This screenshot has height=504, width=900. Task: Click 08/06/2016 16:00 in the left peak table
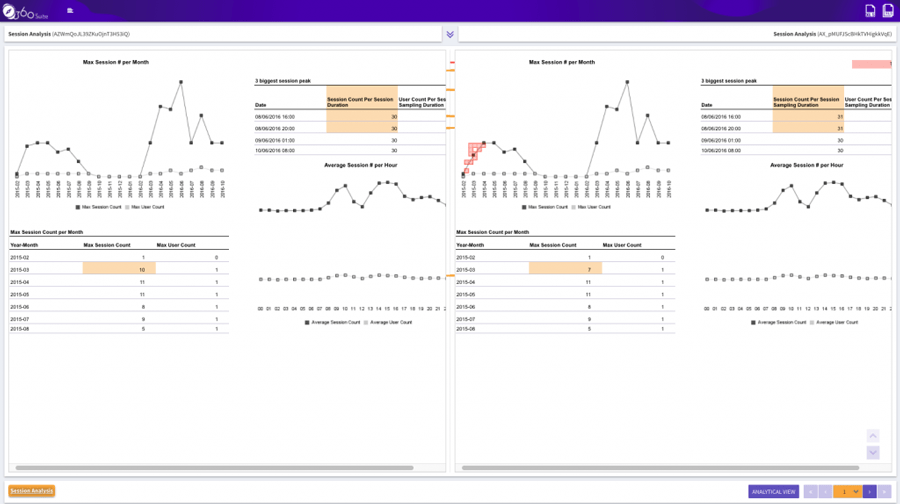click(x=275, y=117)
